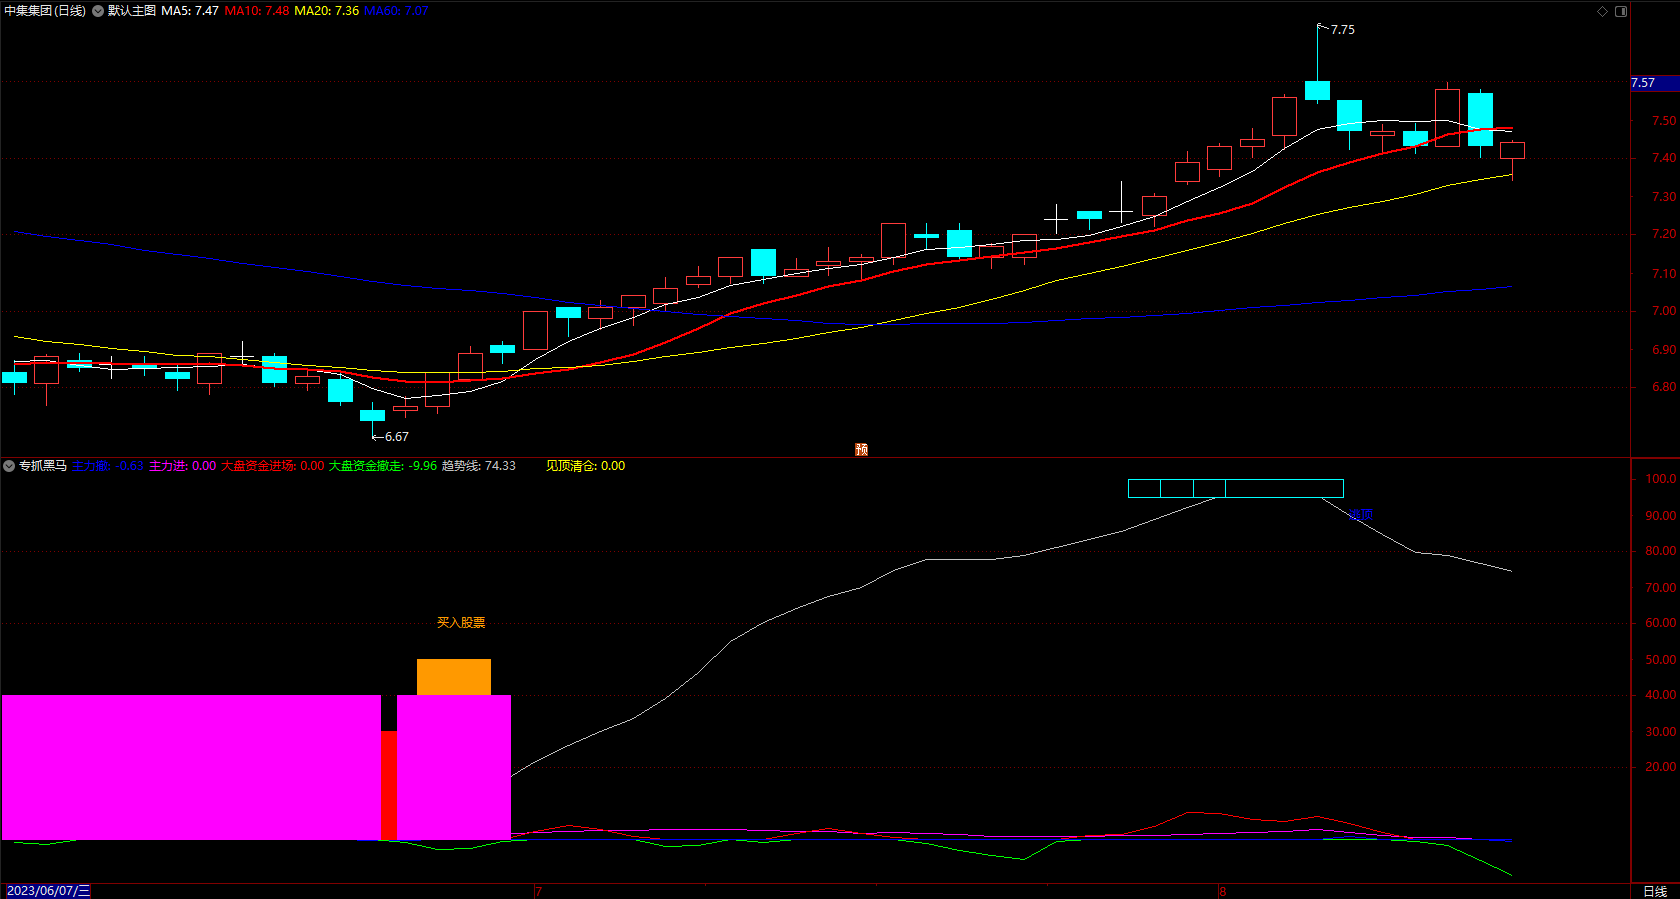Screen dimensions: 1680x899
Task: Click the 见顶清仓: 0.00 value
Action: tap(586, 466)
